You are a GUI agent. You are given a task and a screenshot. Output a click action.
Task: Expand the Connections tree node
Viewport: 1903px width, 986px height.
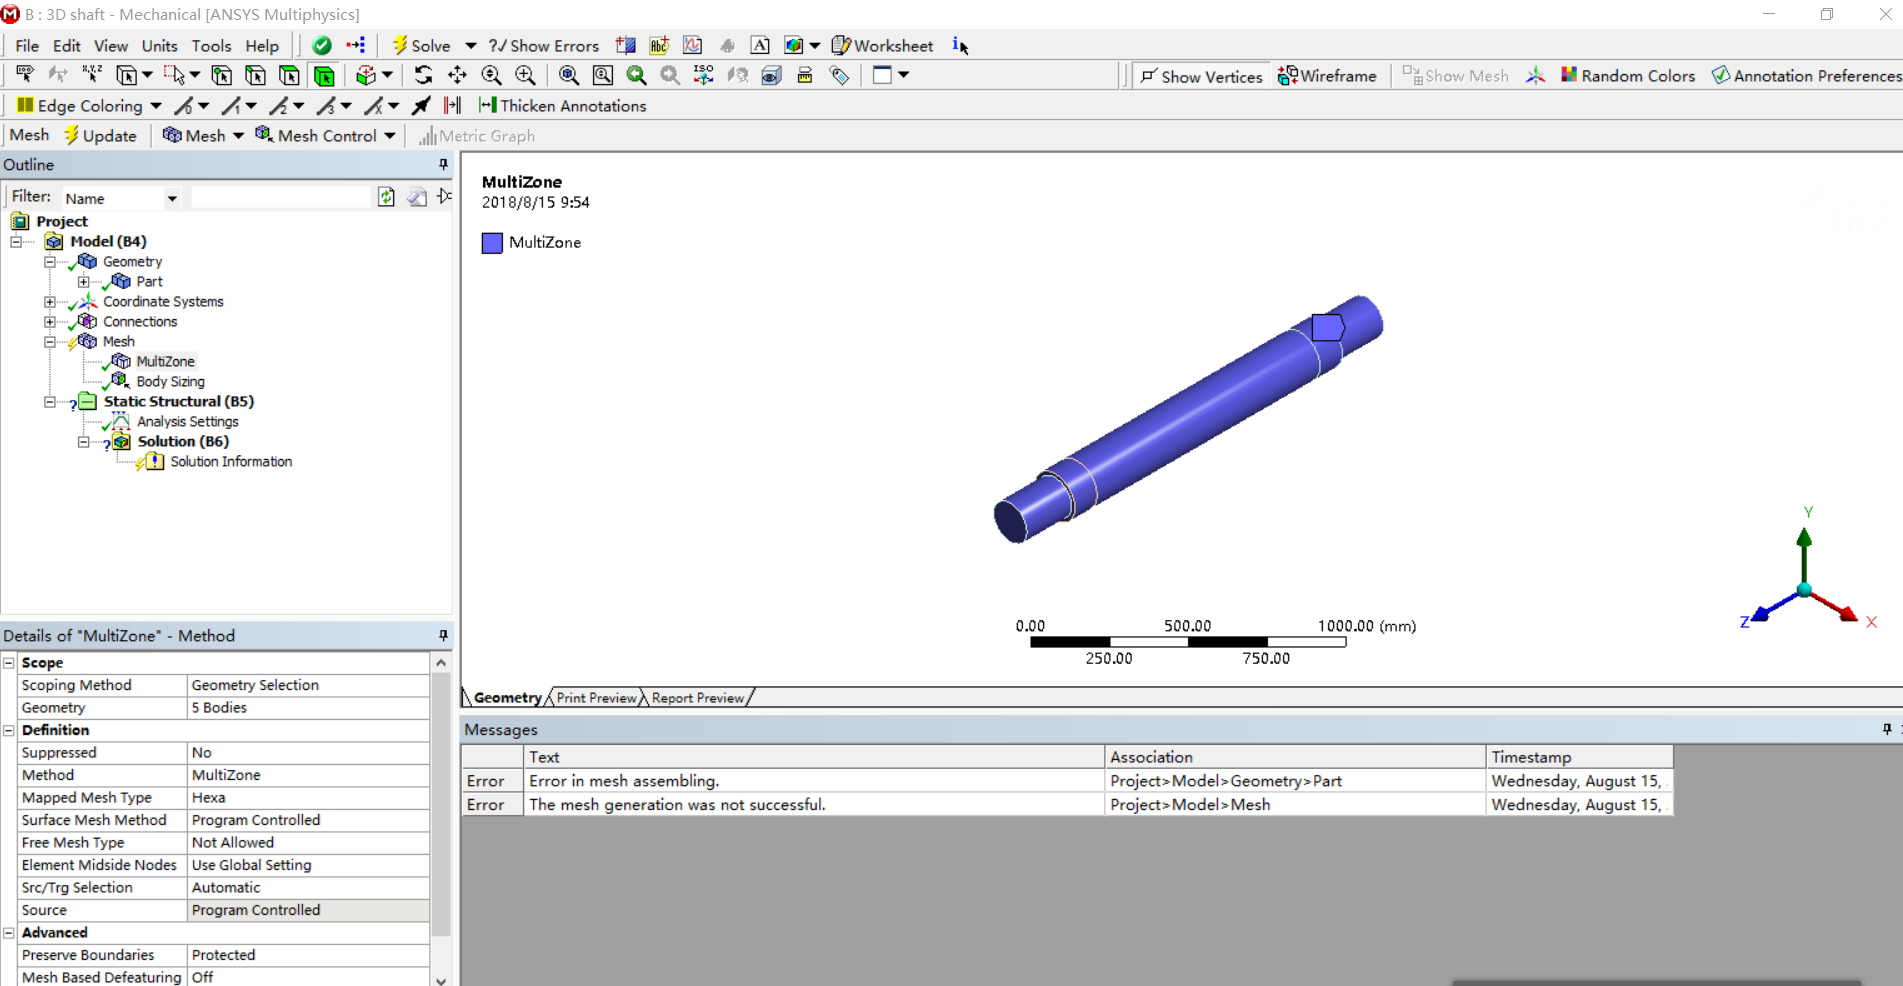pos(49,321)
